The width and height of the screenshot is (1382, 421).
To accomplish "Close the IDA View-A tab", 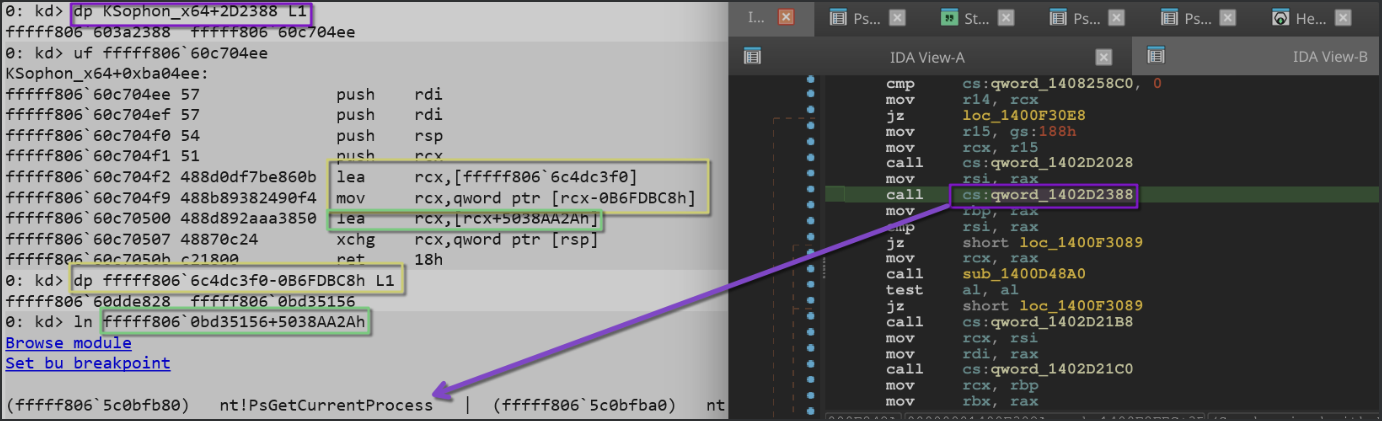I will (1104, 57).
